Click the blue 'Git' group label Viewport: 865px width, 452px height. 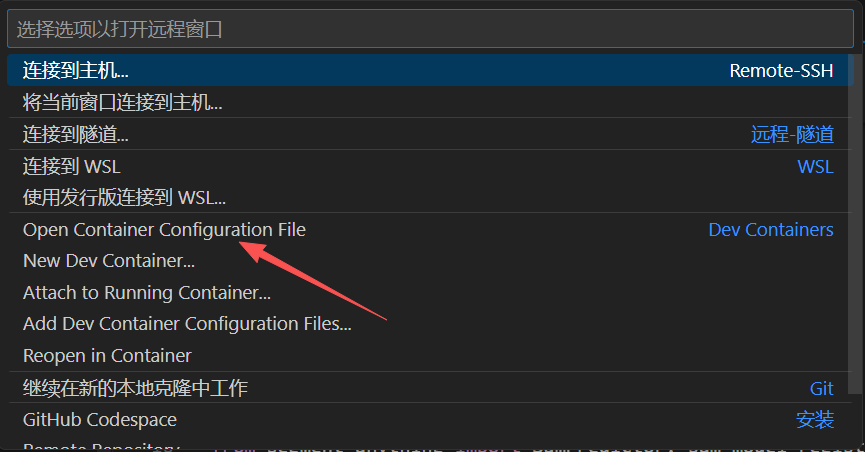tap(821, 388)
